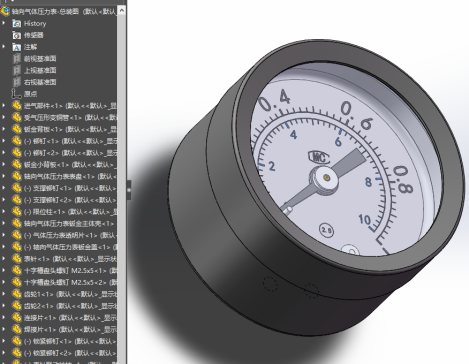
Task: Click the 注解 annotations folder icon
Action: pos(16,47)
